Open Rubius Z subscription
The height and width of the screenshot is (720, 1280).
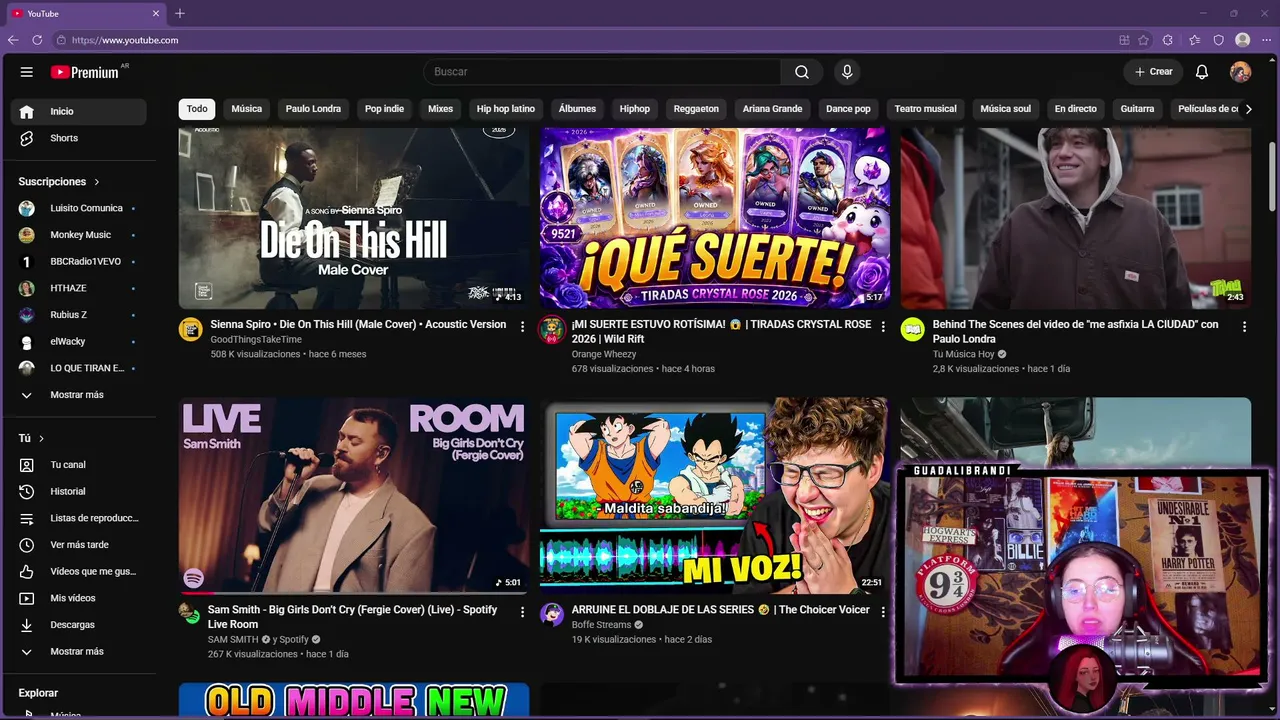click(79, 315)
